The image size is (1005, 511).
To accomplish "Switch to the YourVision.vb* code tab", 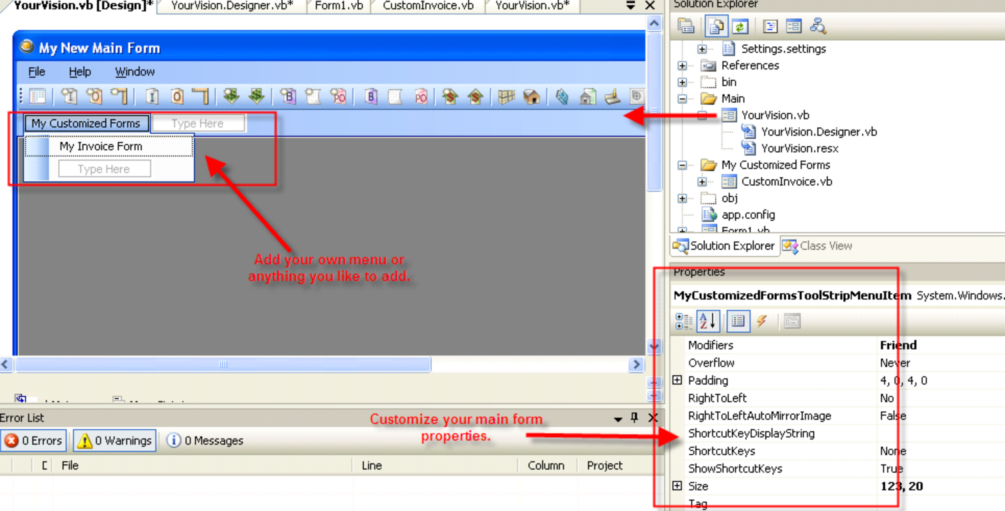I will pos(533,6).
